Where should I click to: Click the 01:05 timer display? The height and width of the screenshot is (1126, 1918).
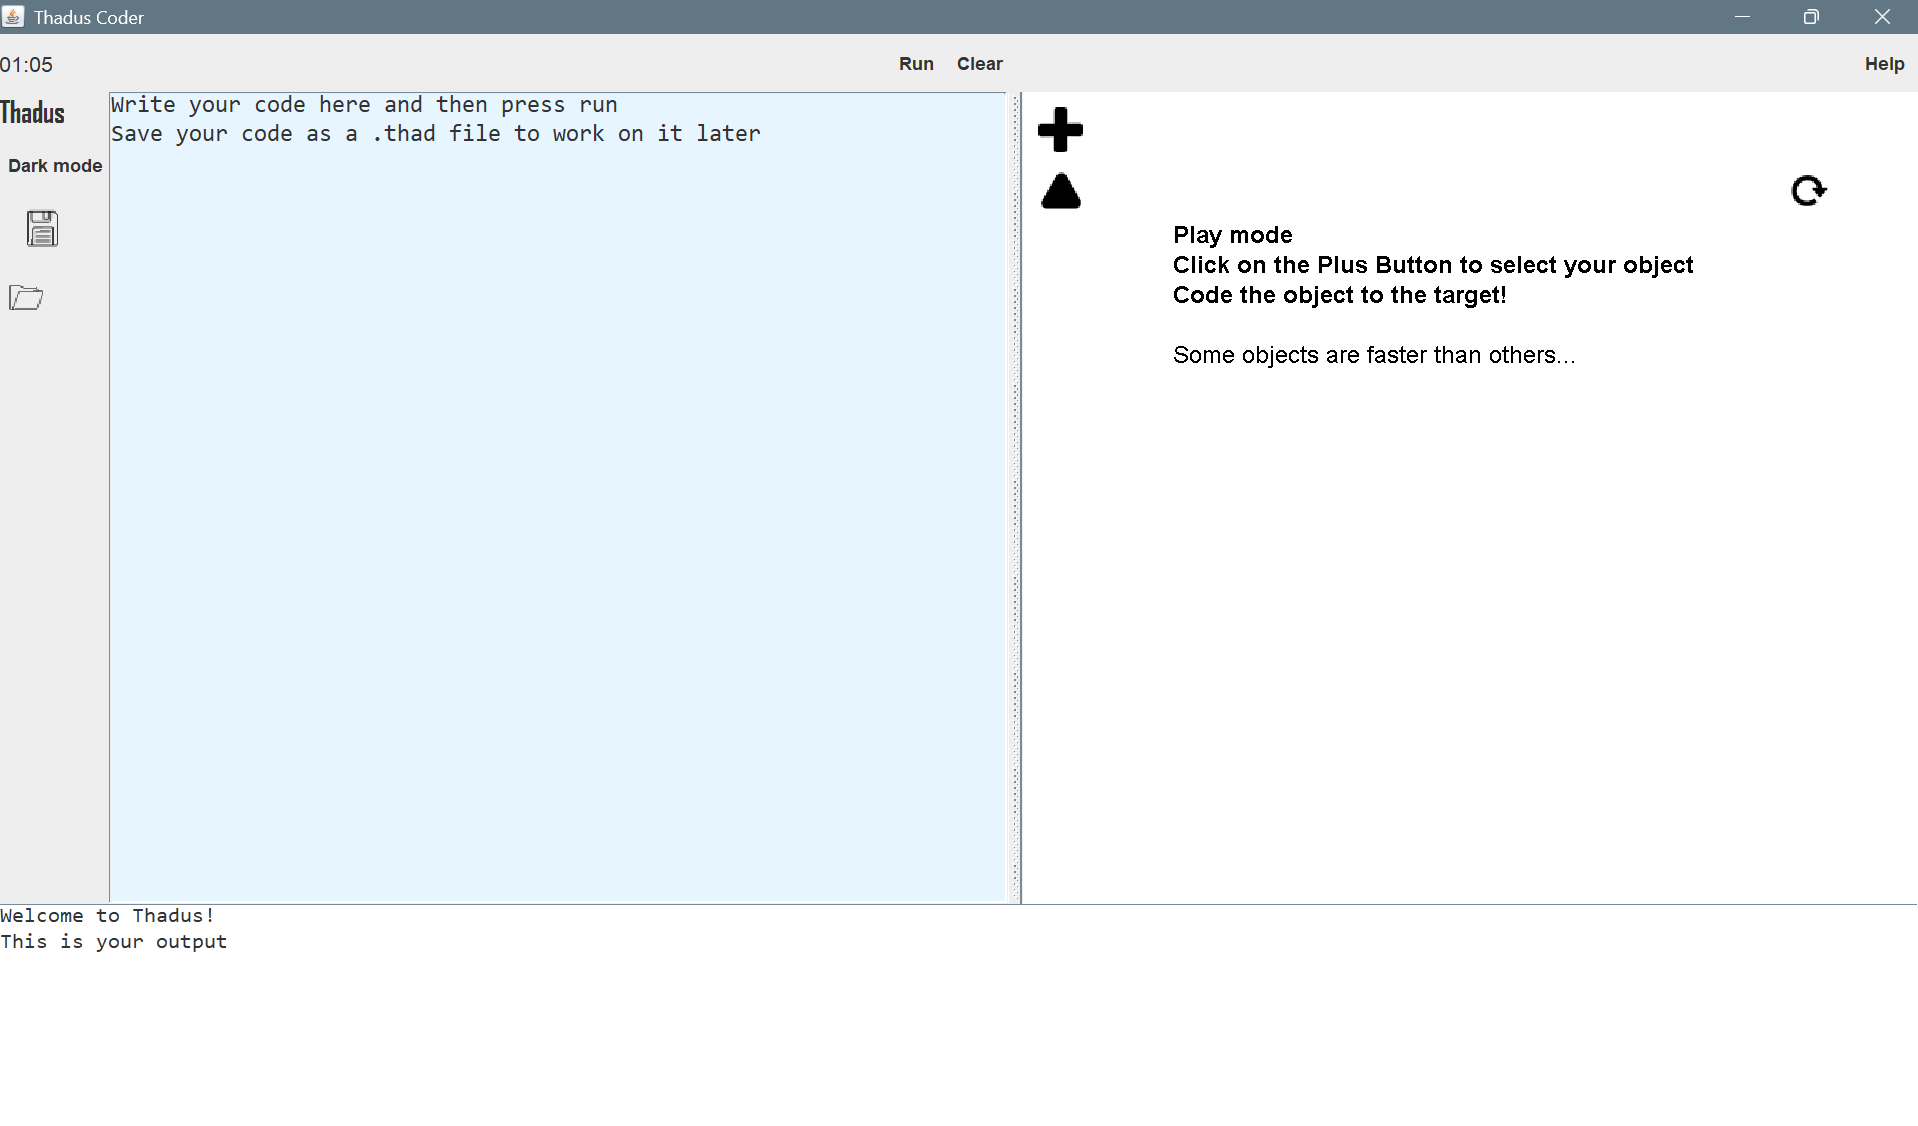tap(27, 65)
